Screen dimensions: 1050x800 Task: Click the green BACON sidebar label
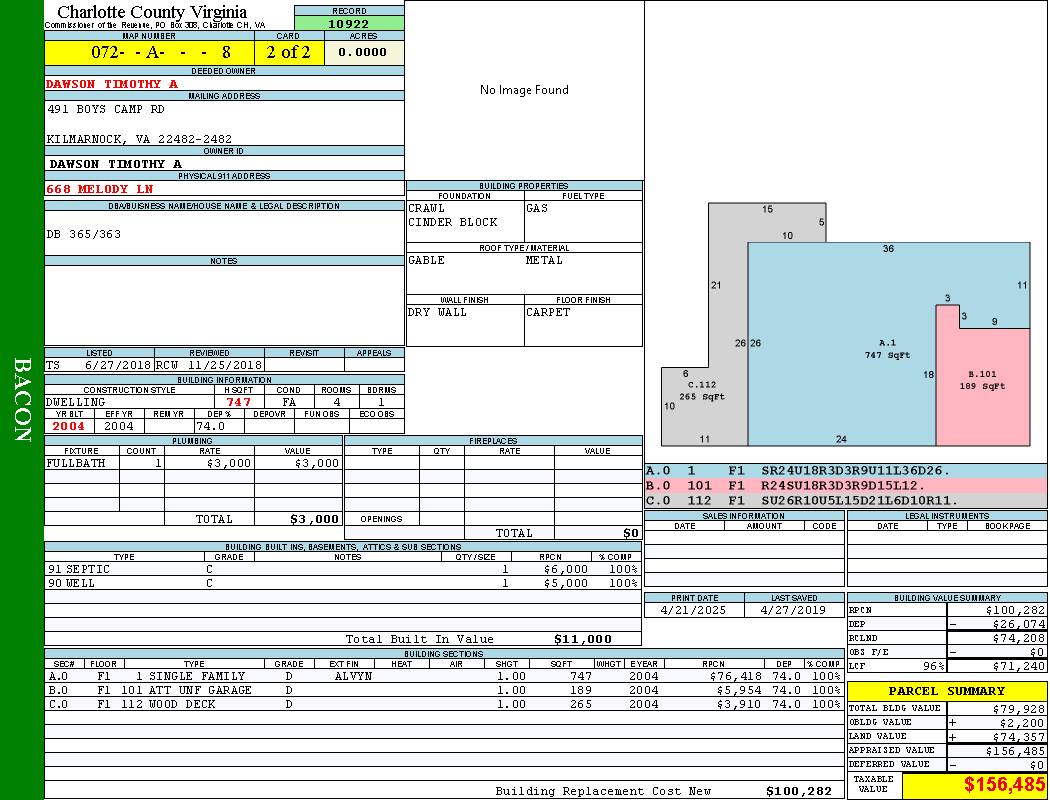(x=22, y=400)
